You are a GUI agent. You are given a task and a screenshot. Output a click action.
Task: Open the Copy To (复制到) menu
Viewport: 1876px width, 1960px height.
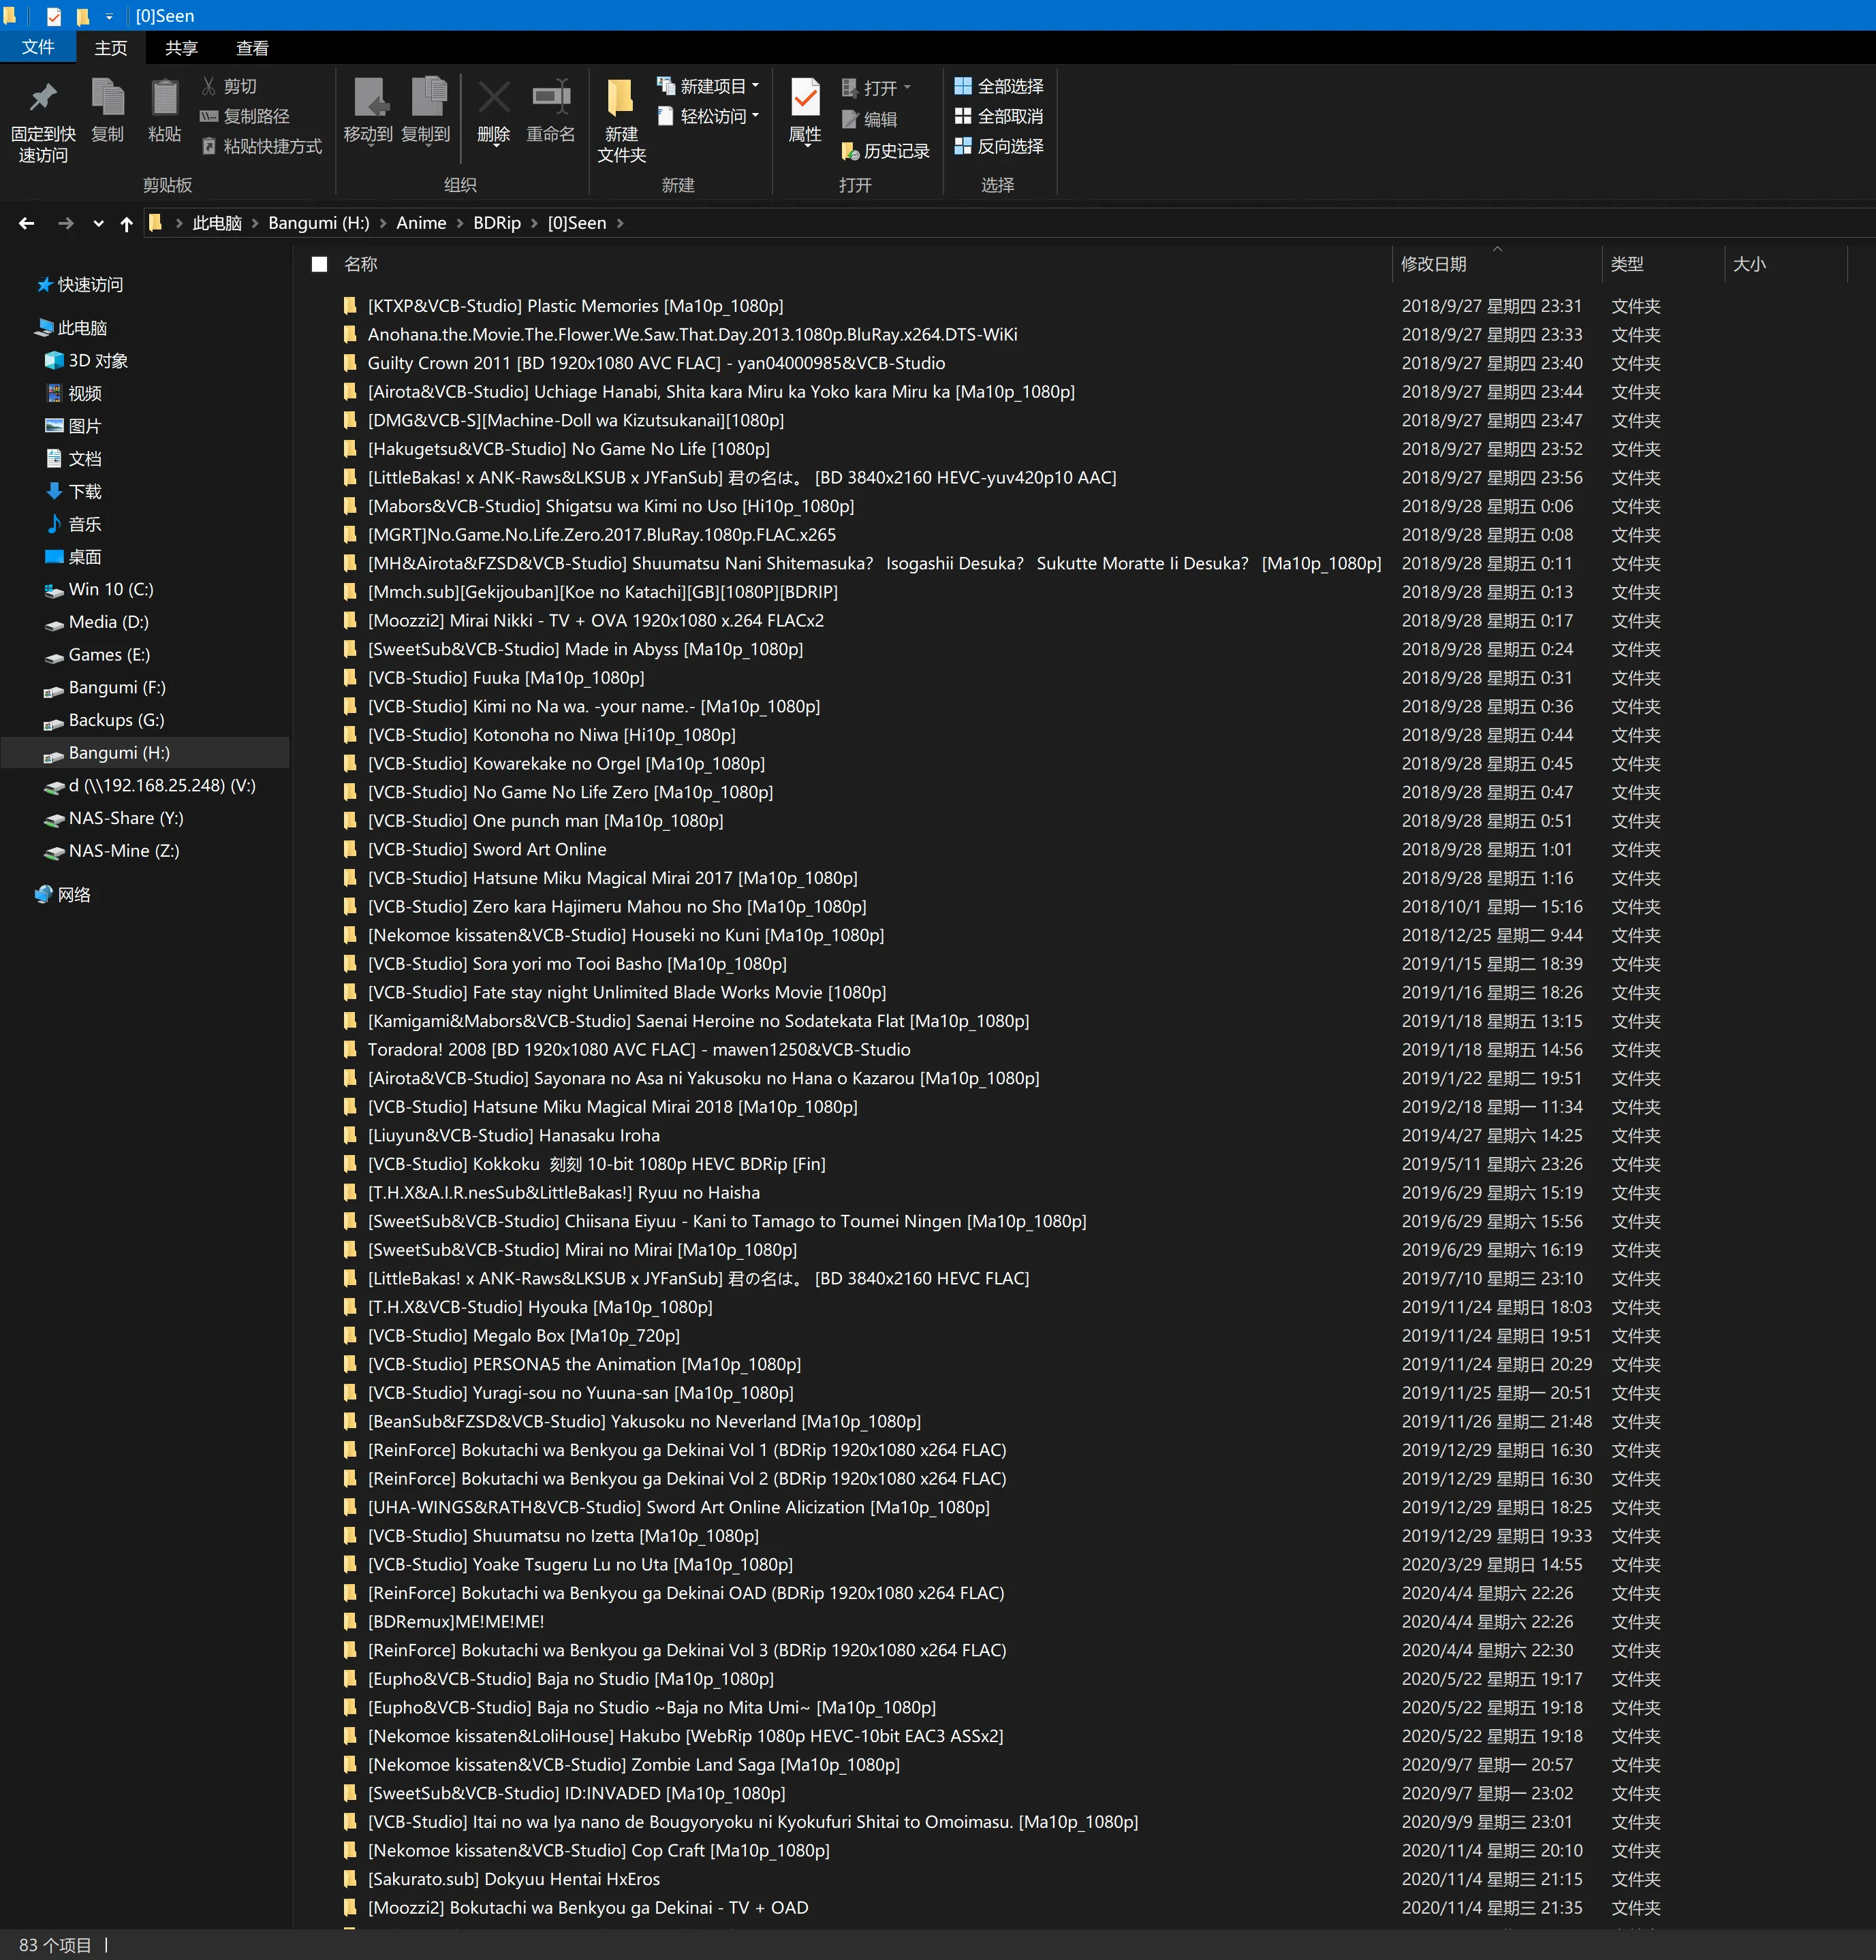tap(426, 111)
